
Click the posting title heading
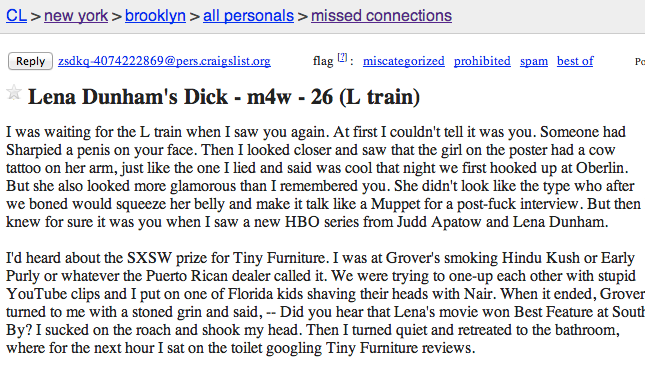(x=224, y=97)
